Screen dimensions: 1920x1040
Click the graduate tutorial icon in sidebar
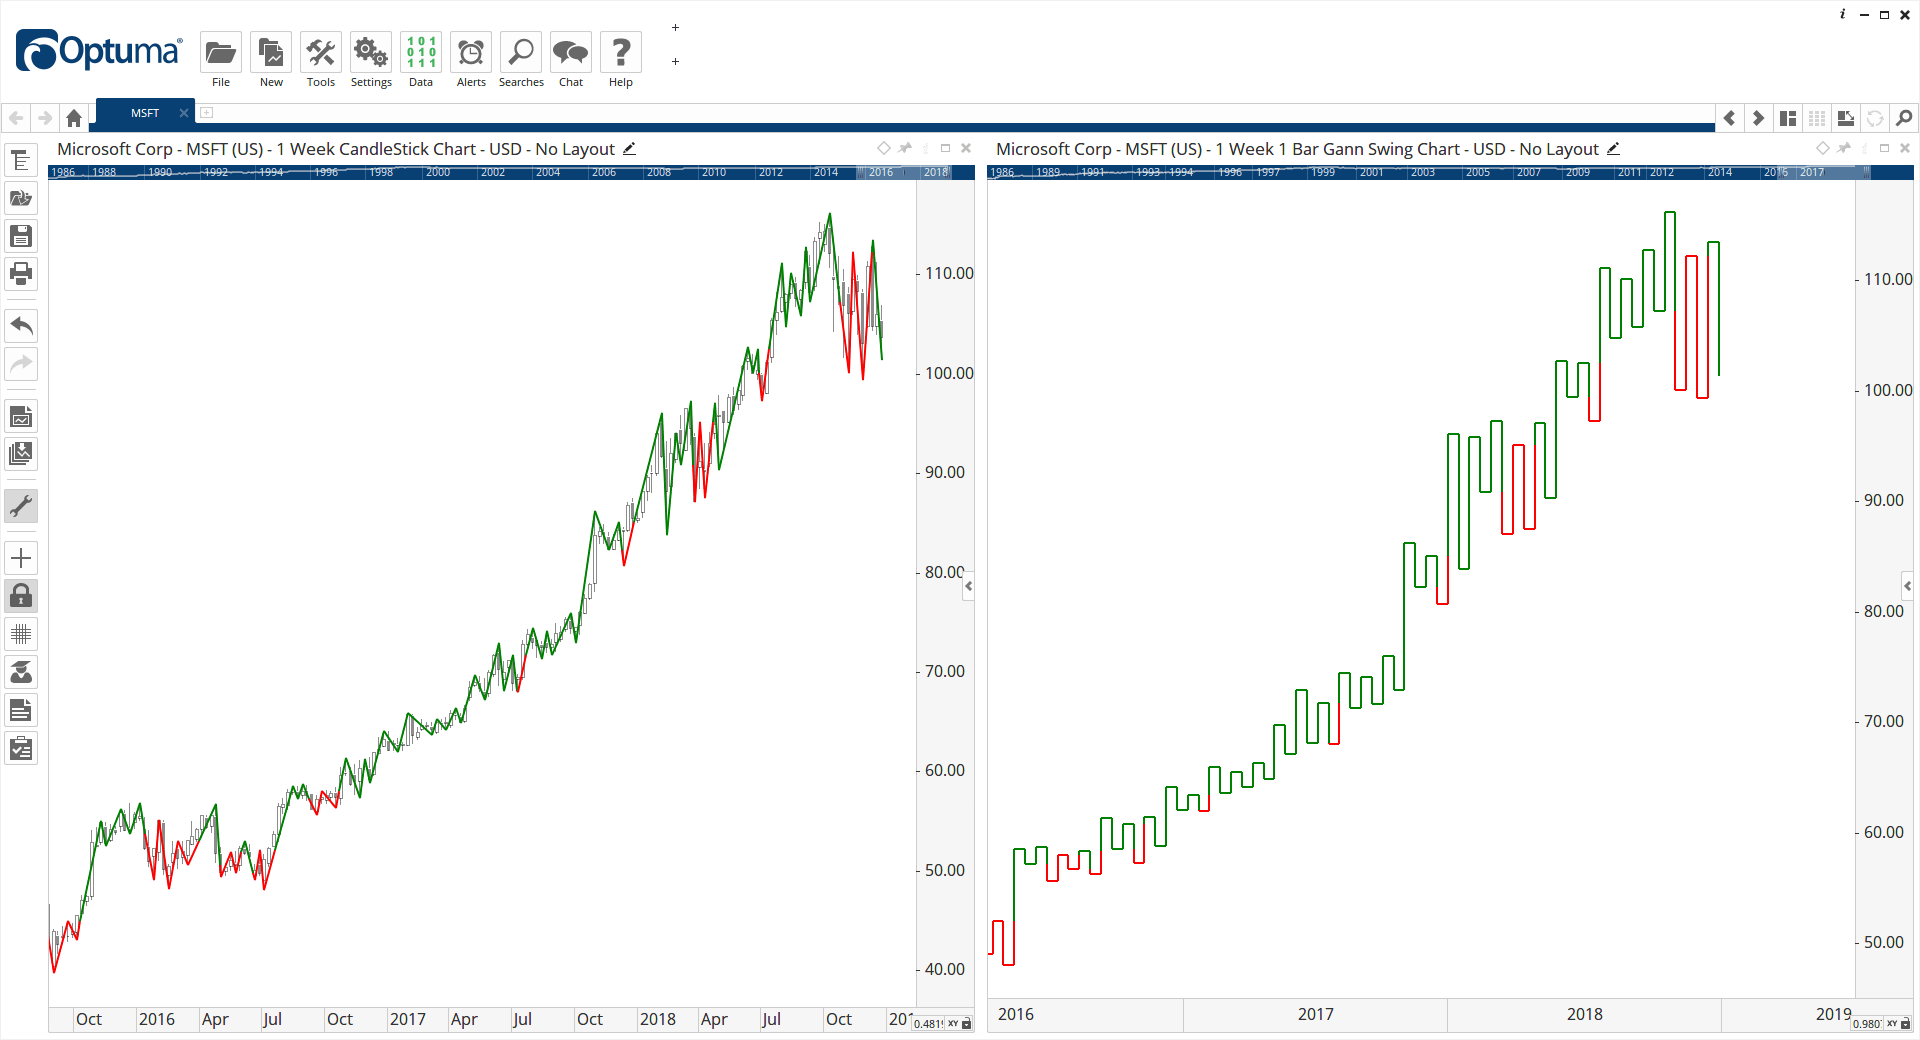click(21, 672)
